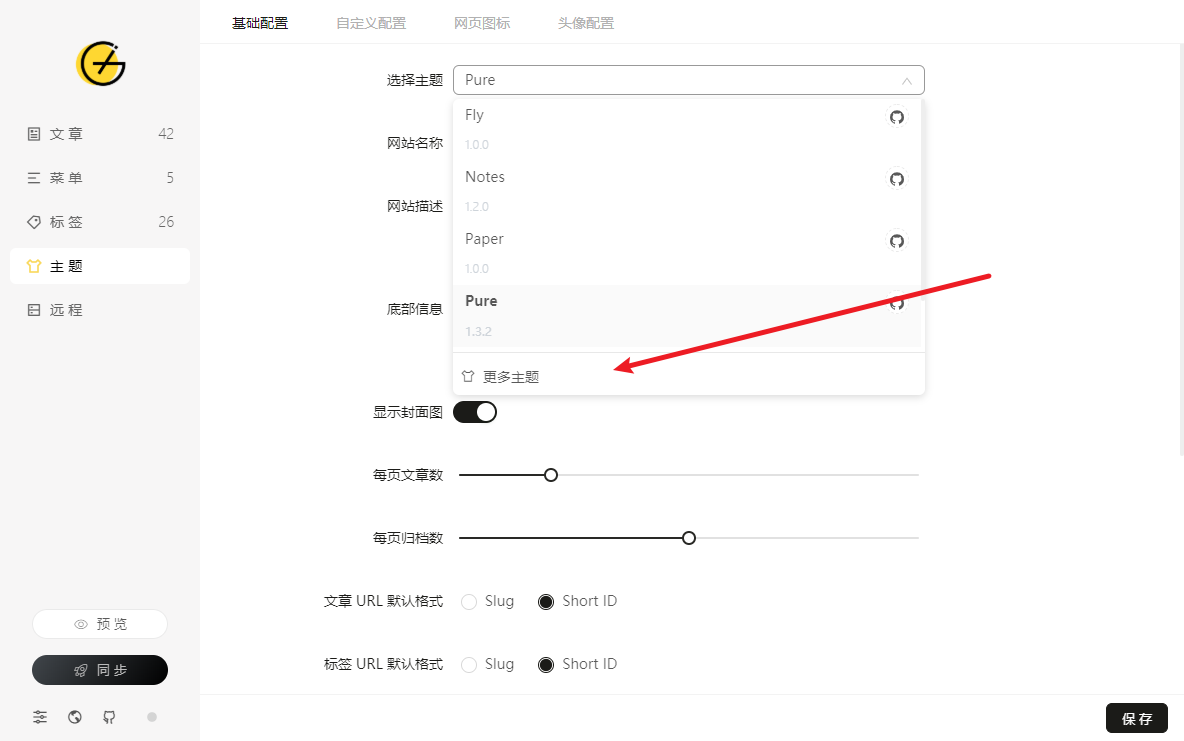
Task: Open the GitHub link for Fly theme
Action: click(897, 117)
